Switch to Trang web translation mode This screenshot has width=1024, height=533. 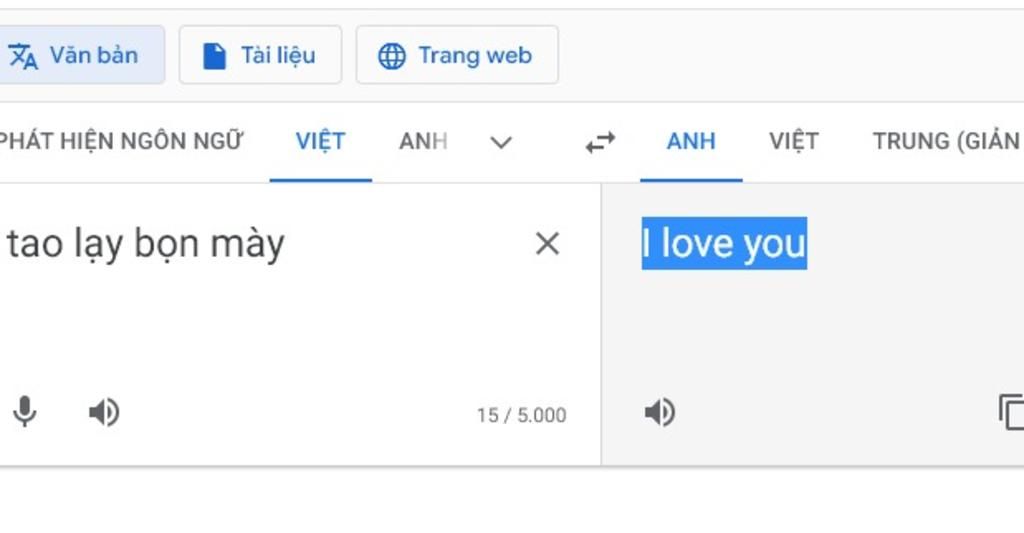457,55
